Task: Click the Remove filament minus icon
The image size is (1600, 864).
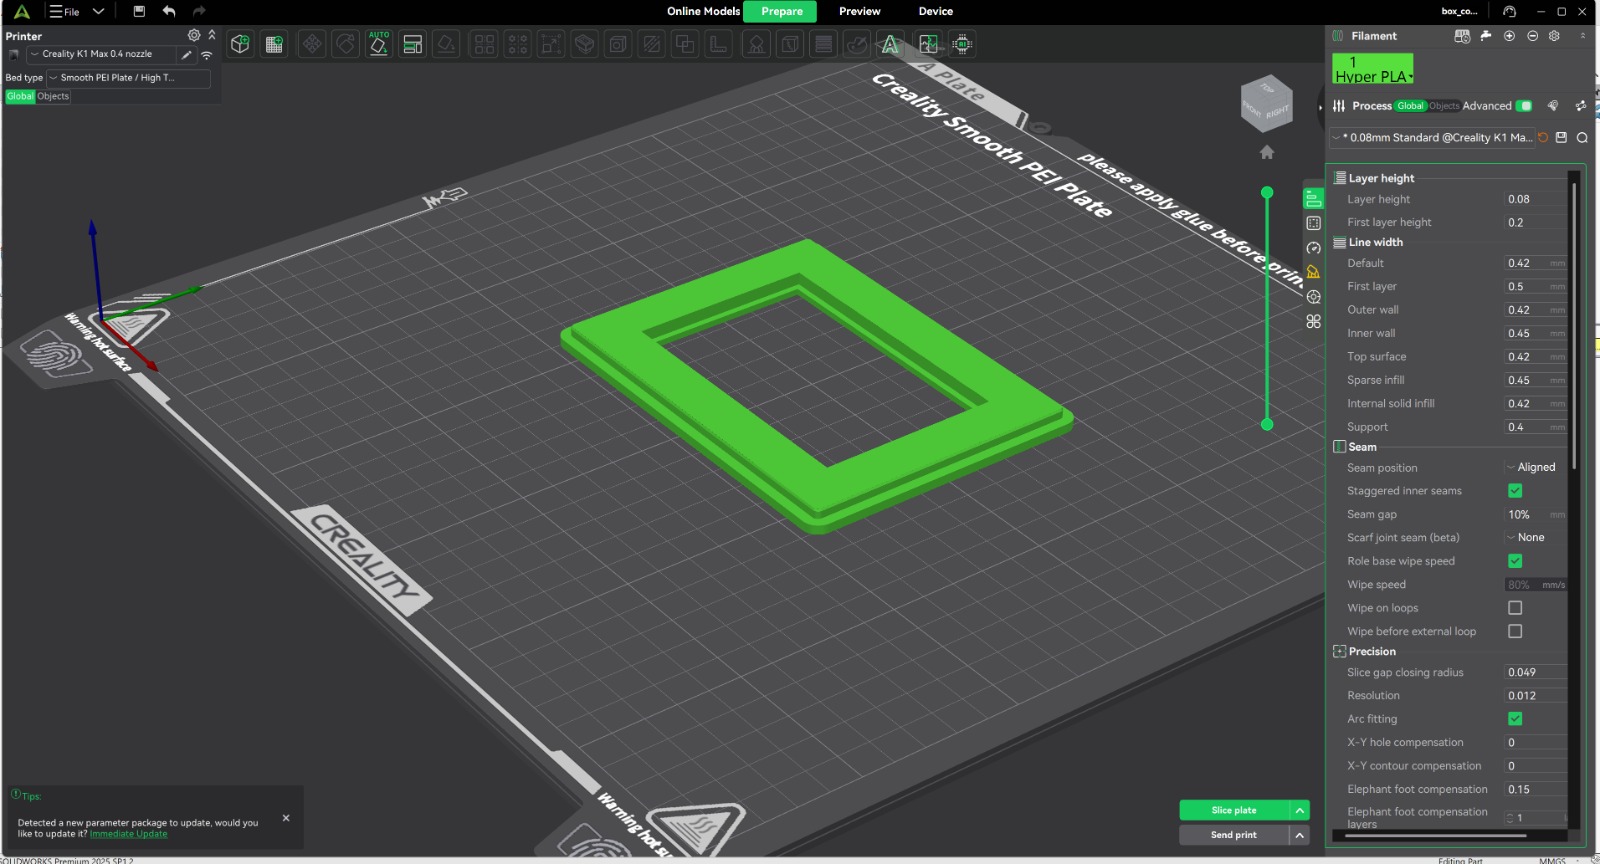Action: (1532, 36)
